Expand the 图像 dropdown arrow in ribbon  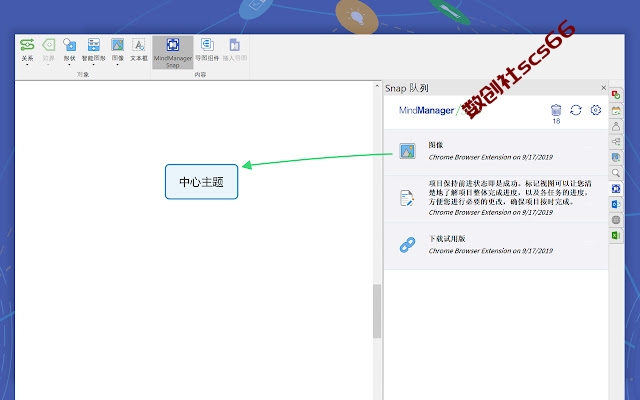click(x=118, y=65)
